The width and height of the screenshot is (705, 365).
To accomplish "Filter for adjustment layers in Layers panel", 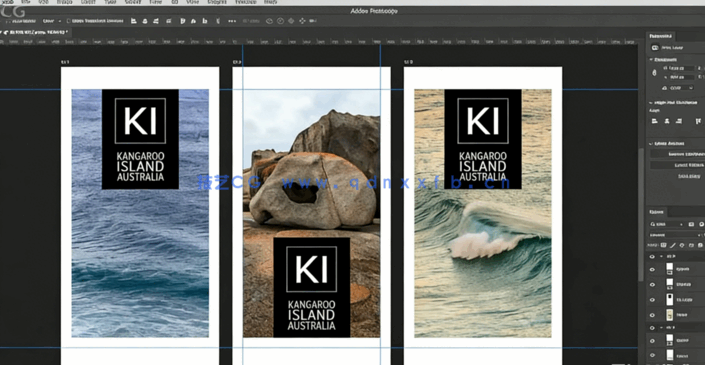I will 701,224.
